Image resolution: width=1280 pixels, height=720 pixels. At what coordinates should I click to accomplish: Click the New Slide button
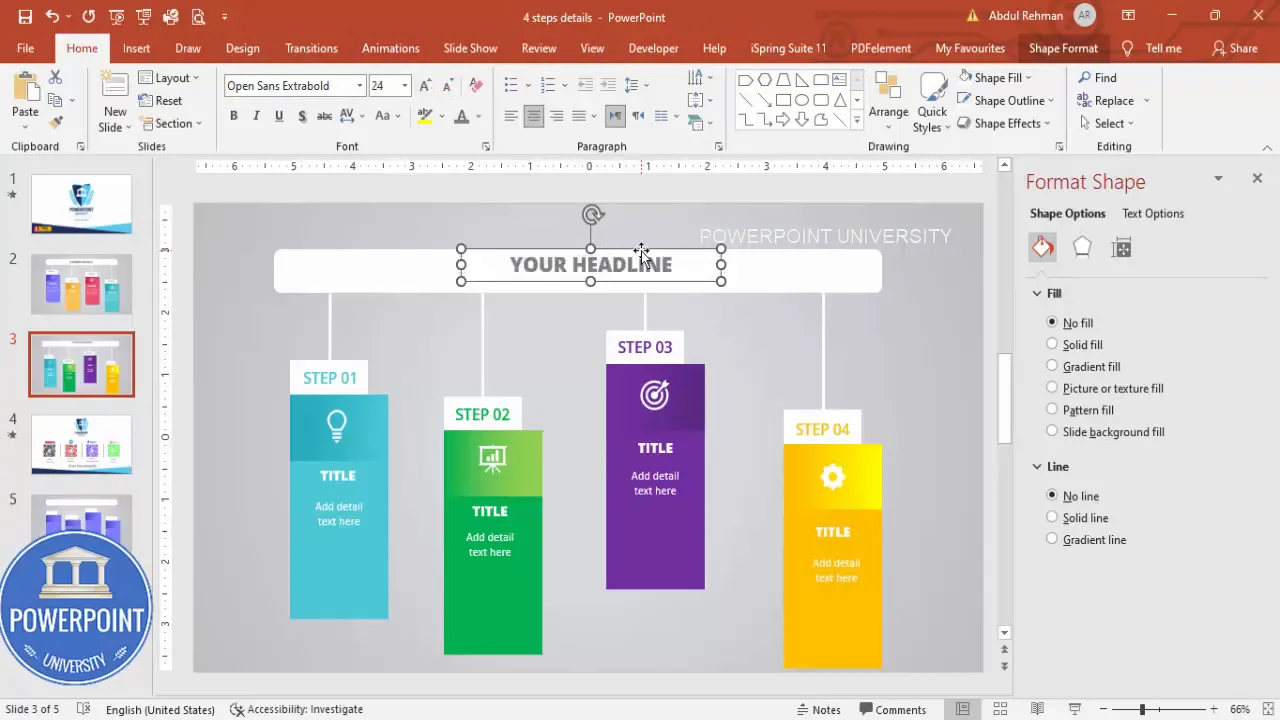(x=115, y=102)
